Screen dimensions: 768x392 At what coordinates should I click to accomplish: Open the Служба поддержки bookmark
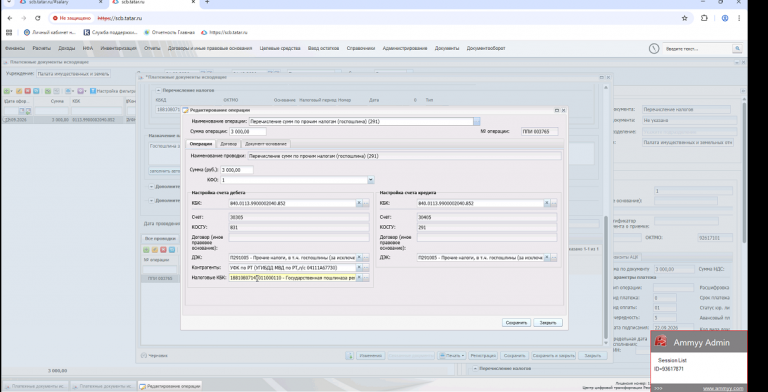110,32
